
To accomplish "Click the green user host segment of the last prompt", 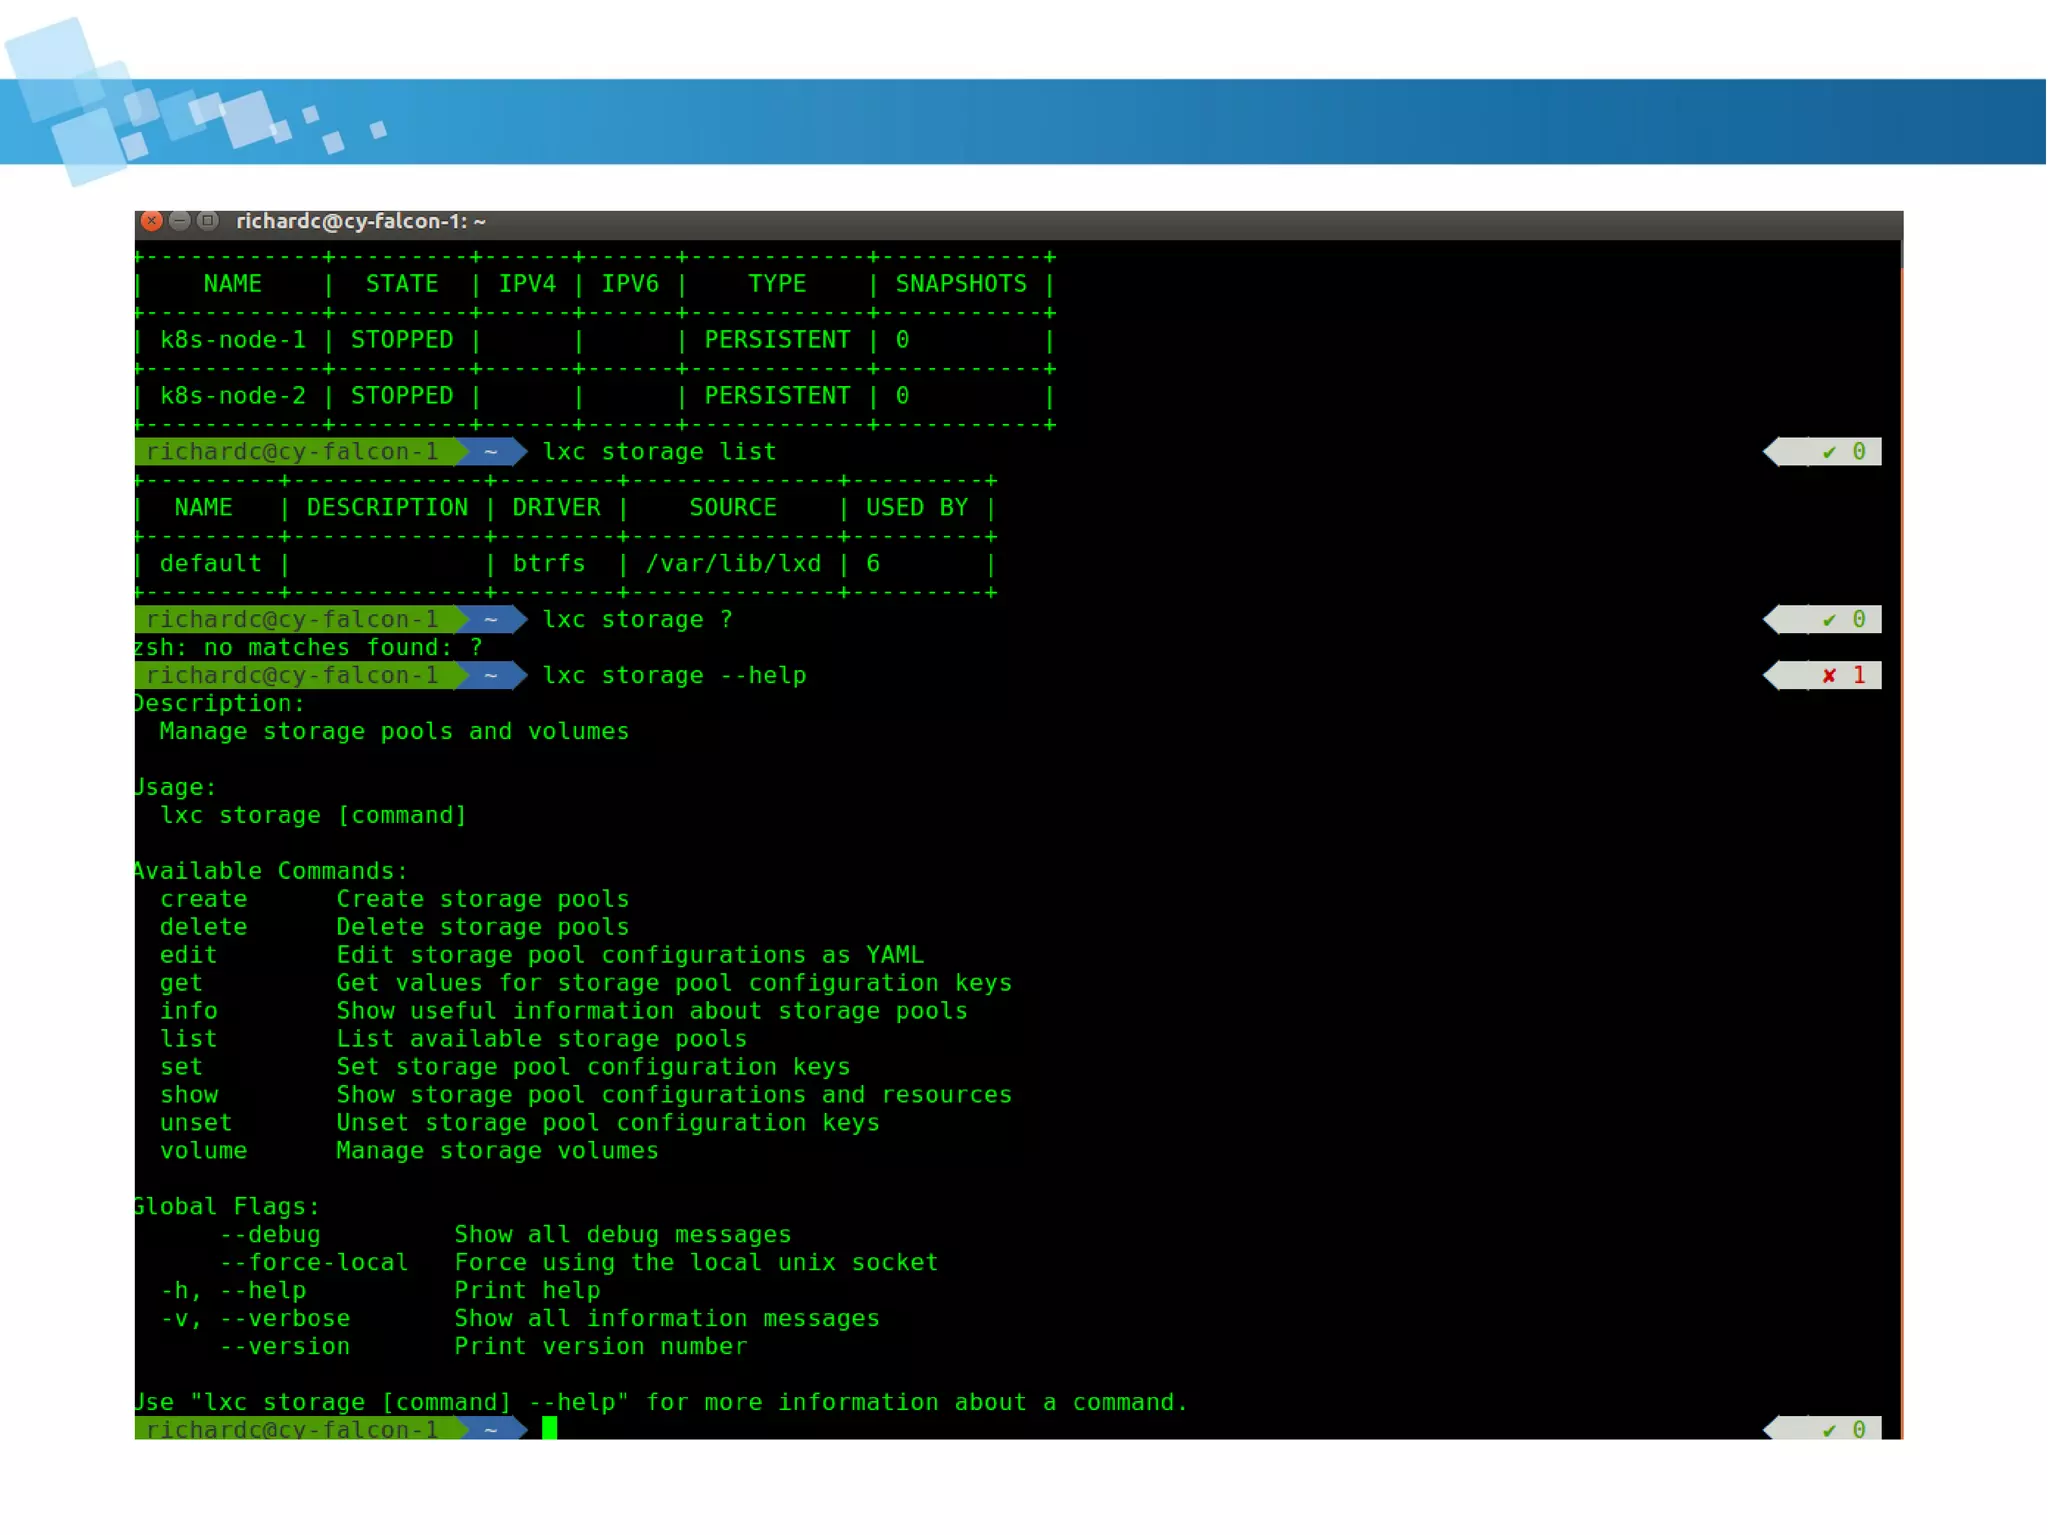I will click(x=292, y=1430).
